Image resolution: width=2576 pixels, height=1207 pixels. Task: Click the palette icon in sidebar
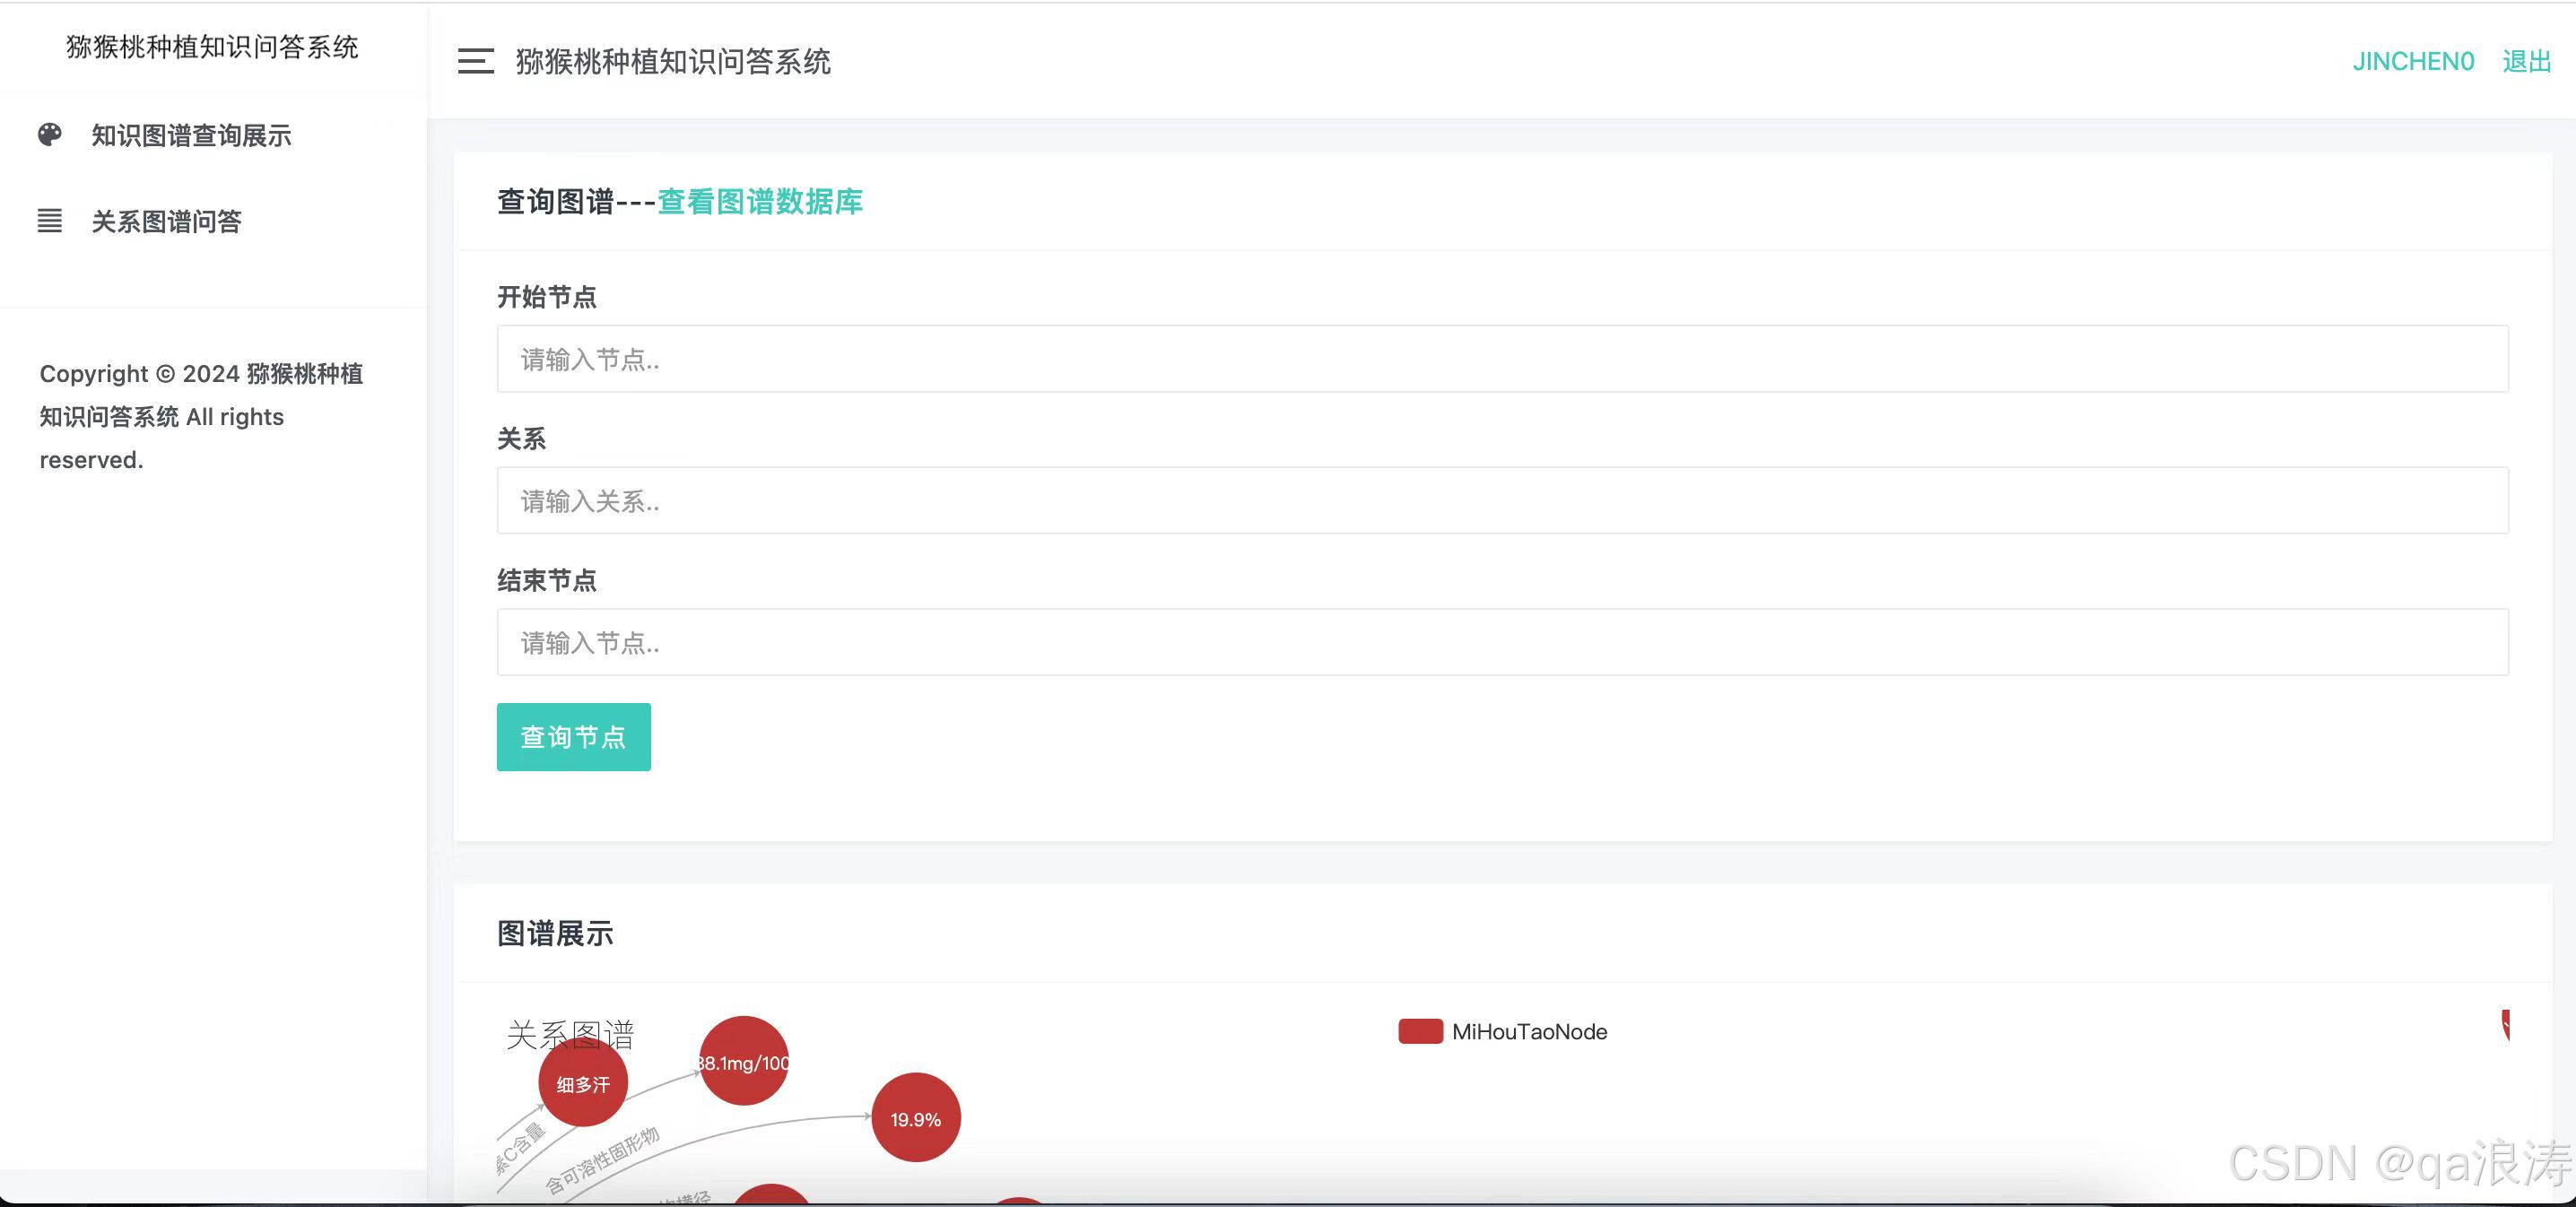coord(50,135)
